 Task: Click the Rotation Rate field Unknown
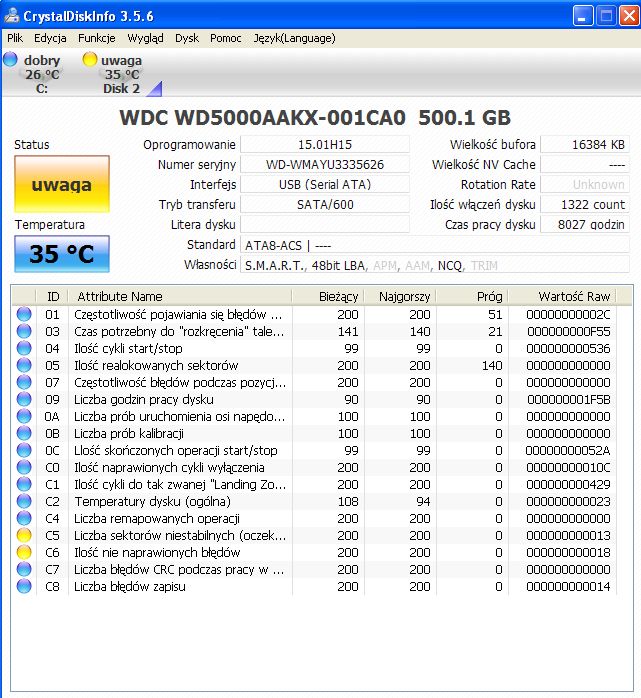click(x=585, y=184)
